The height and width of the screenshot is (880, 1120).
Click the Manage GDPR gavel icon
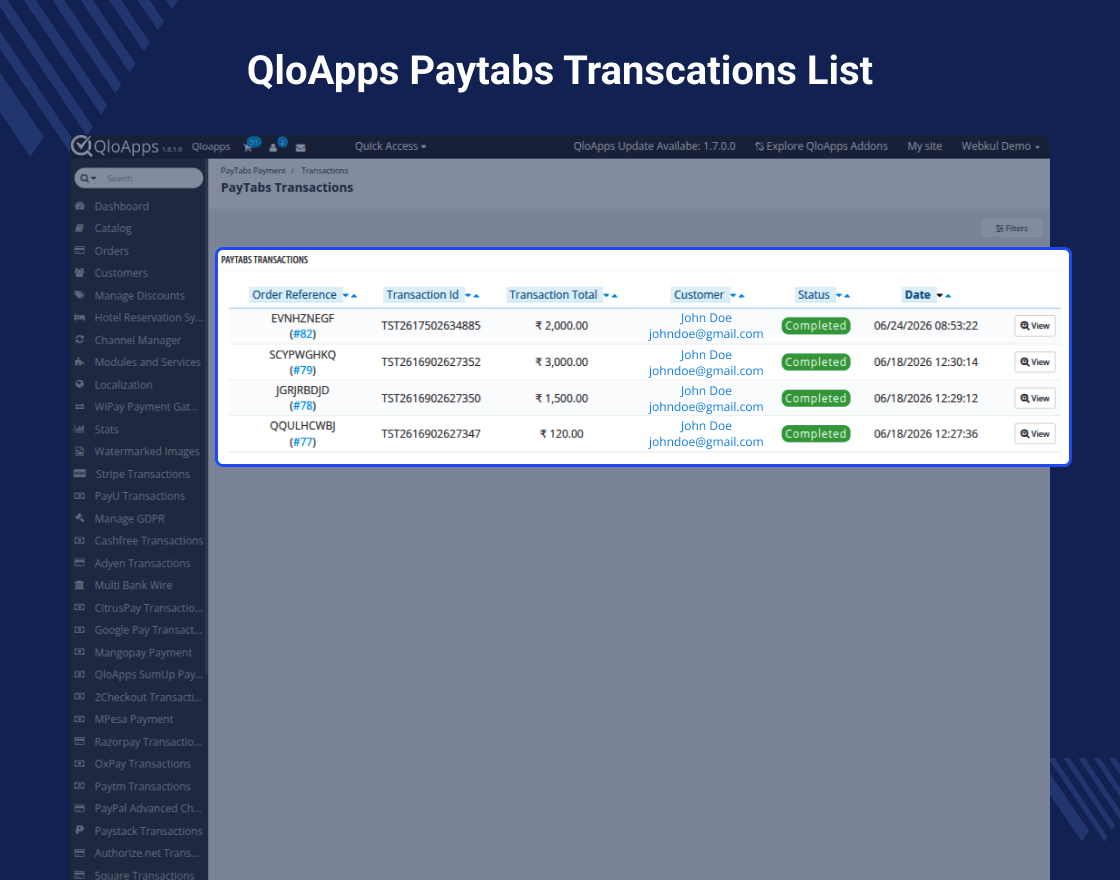[x=79, y=518]
